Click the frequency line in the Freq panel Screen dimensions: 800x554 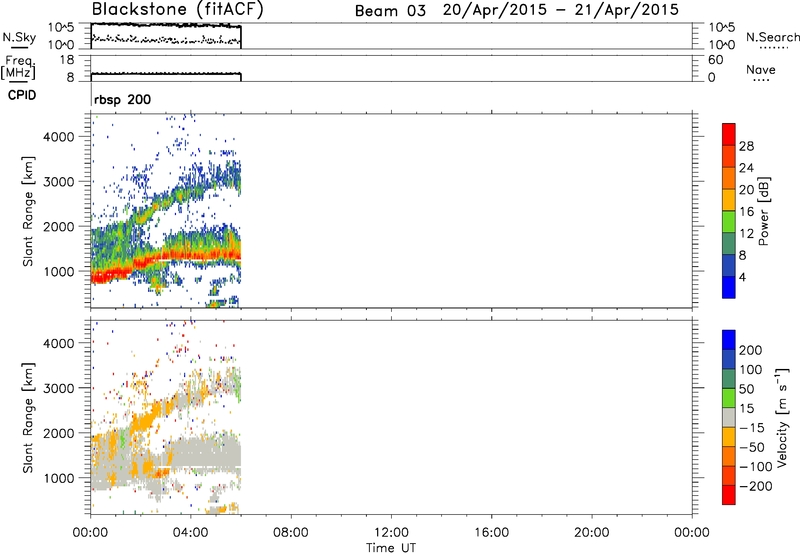166,74
